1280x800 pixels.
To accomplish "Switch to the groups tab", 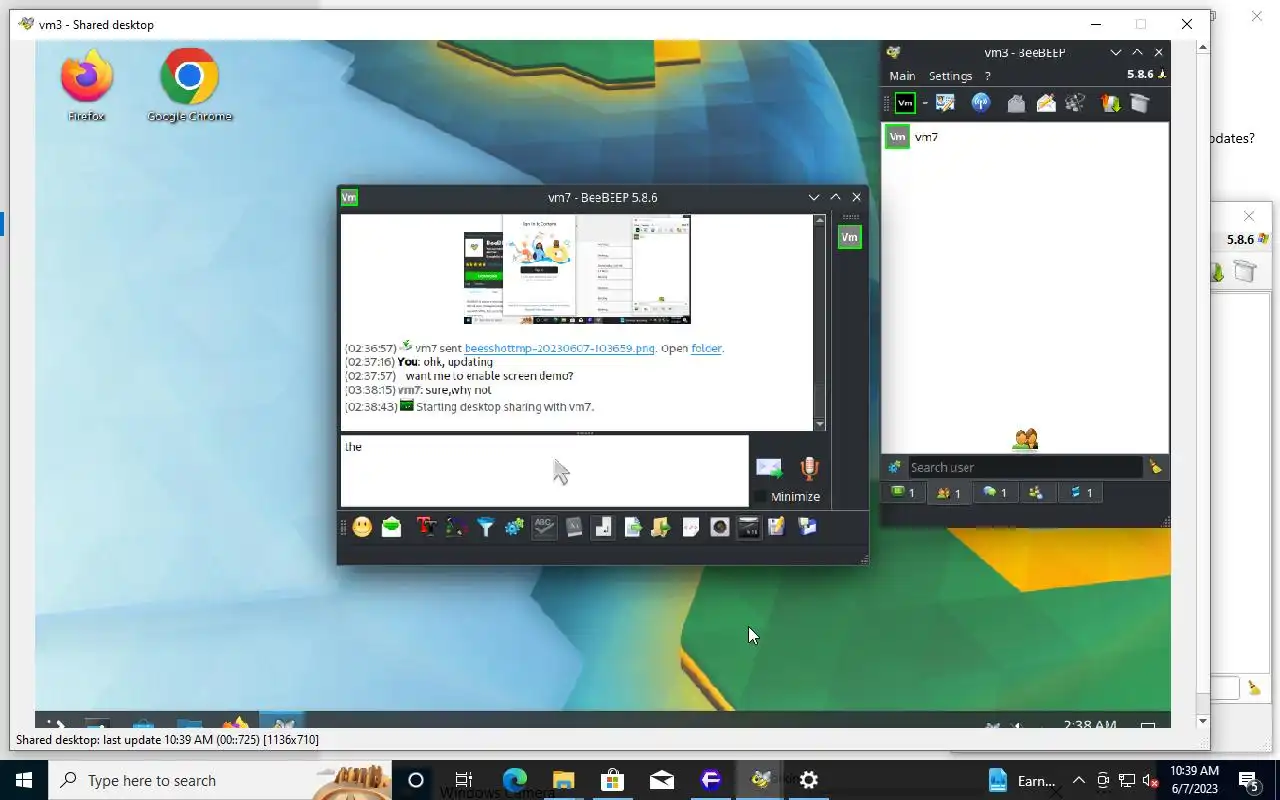I will click(x=1036, y=492).
